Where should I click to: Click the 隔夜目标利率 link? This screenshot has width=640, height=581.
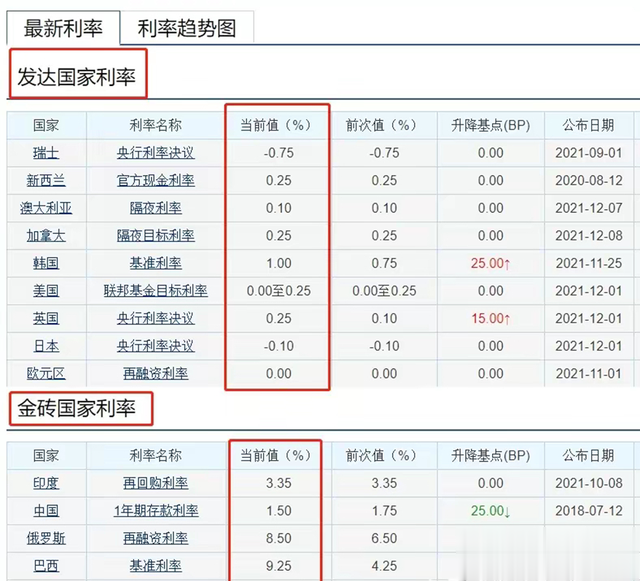coord(156,236)
